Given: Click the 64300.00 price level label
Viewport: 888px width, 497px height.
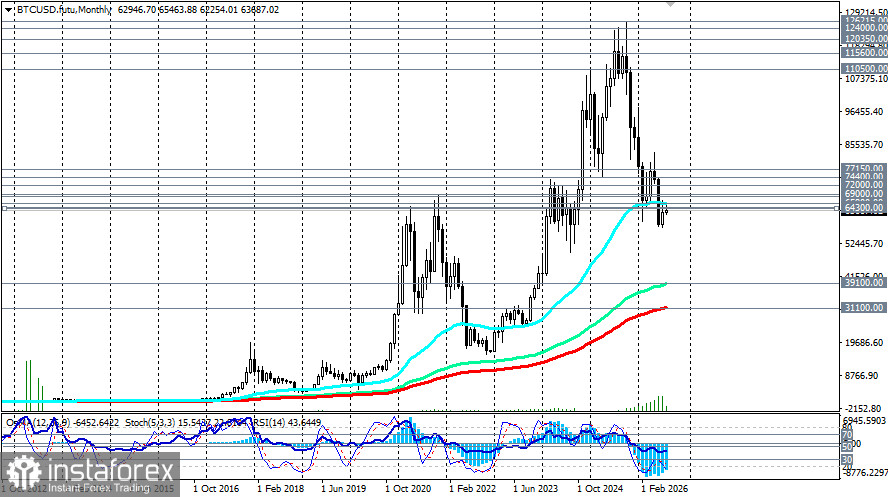Looking at the screenshot, I should click(864, 208).
